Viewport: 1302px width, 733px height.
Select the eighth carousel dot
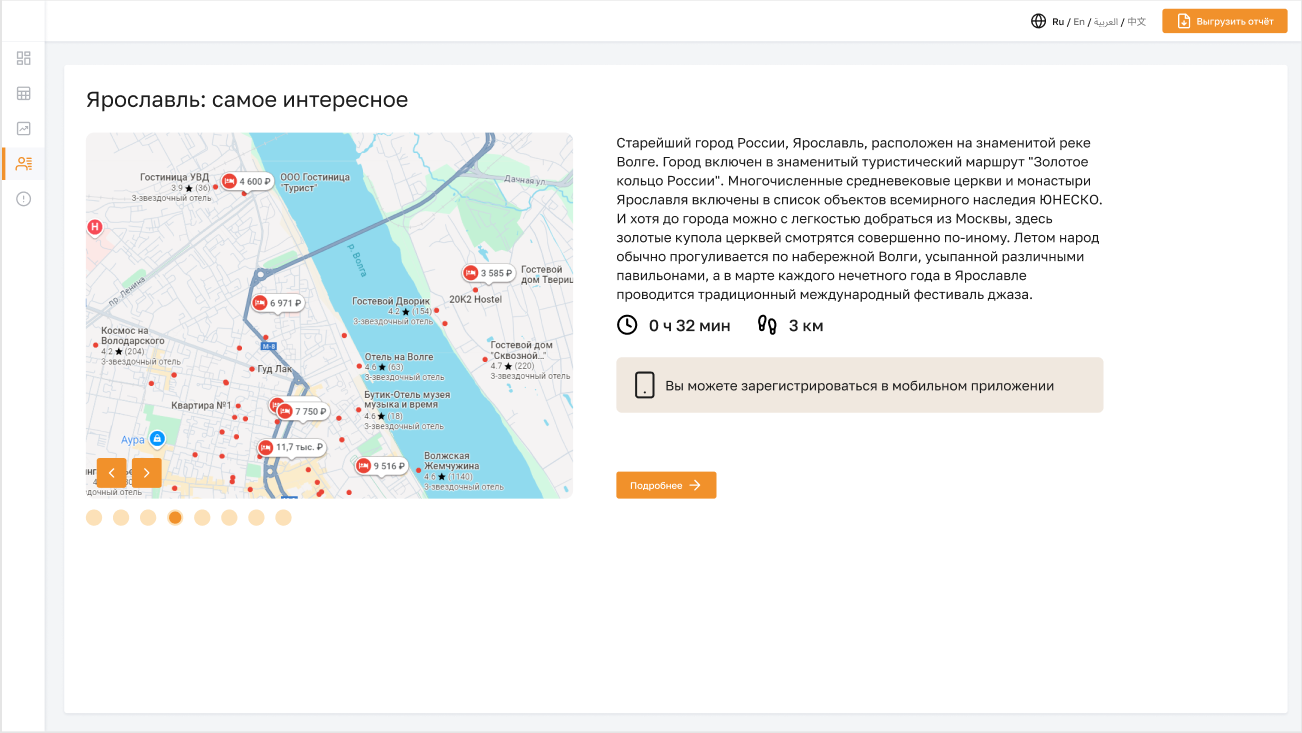(283, 517)
